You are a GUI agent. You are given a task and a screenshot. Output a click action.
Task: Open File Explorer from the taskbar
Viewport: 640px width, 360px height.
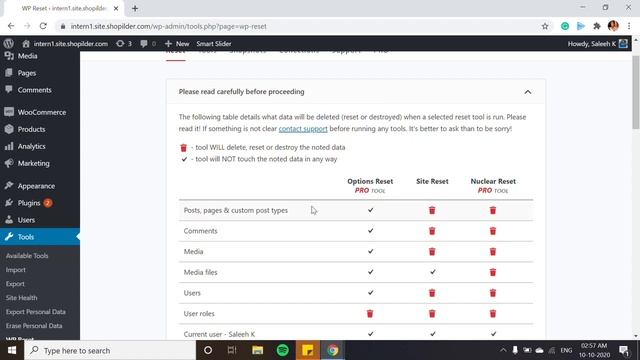(x=258, y=350)
